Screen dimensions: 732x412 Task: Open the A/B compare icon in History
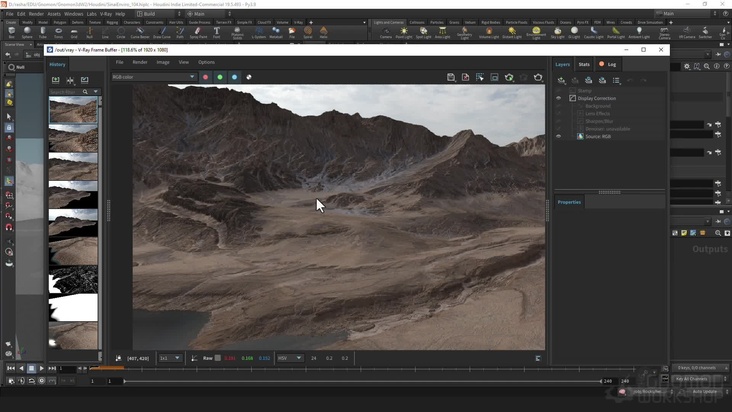[70, 80]
